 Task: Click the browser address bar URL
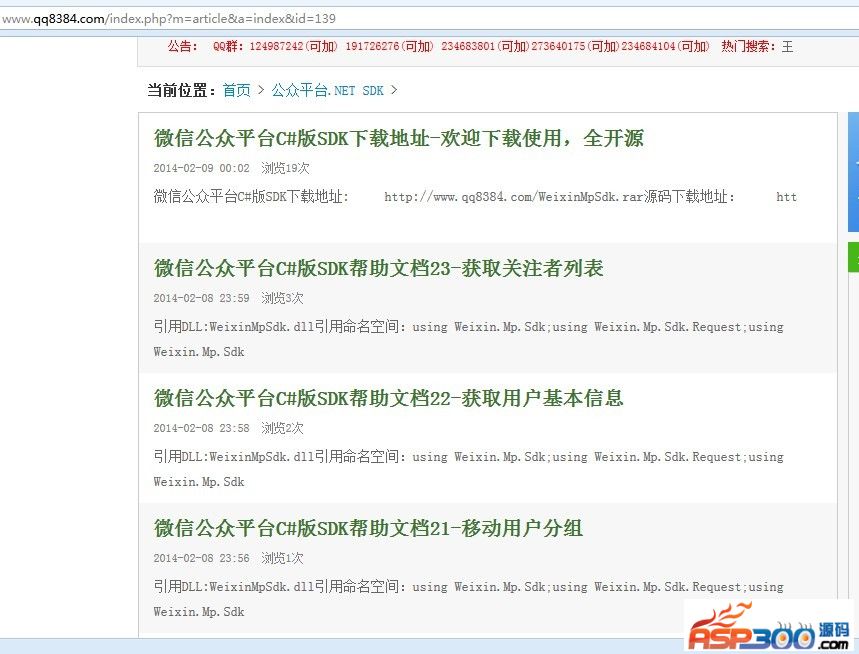click(x=168, y=19)
